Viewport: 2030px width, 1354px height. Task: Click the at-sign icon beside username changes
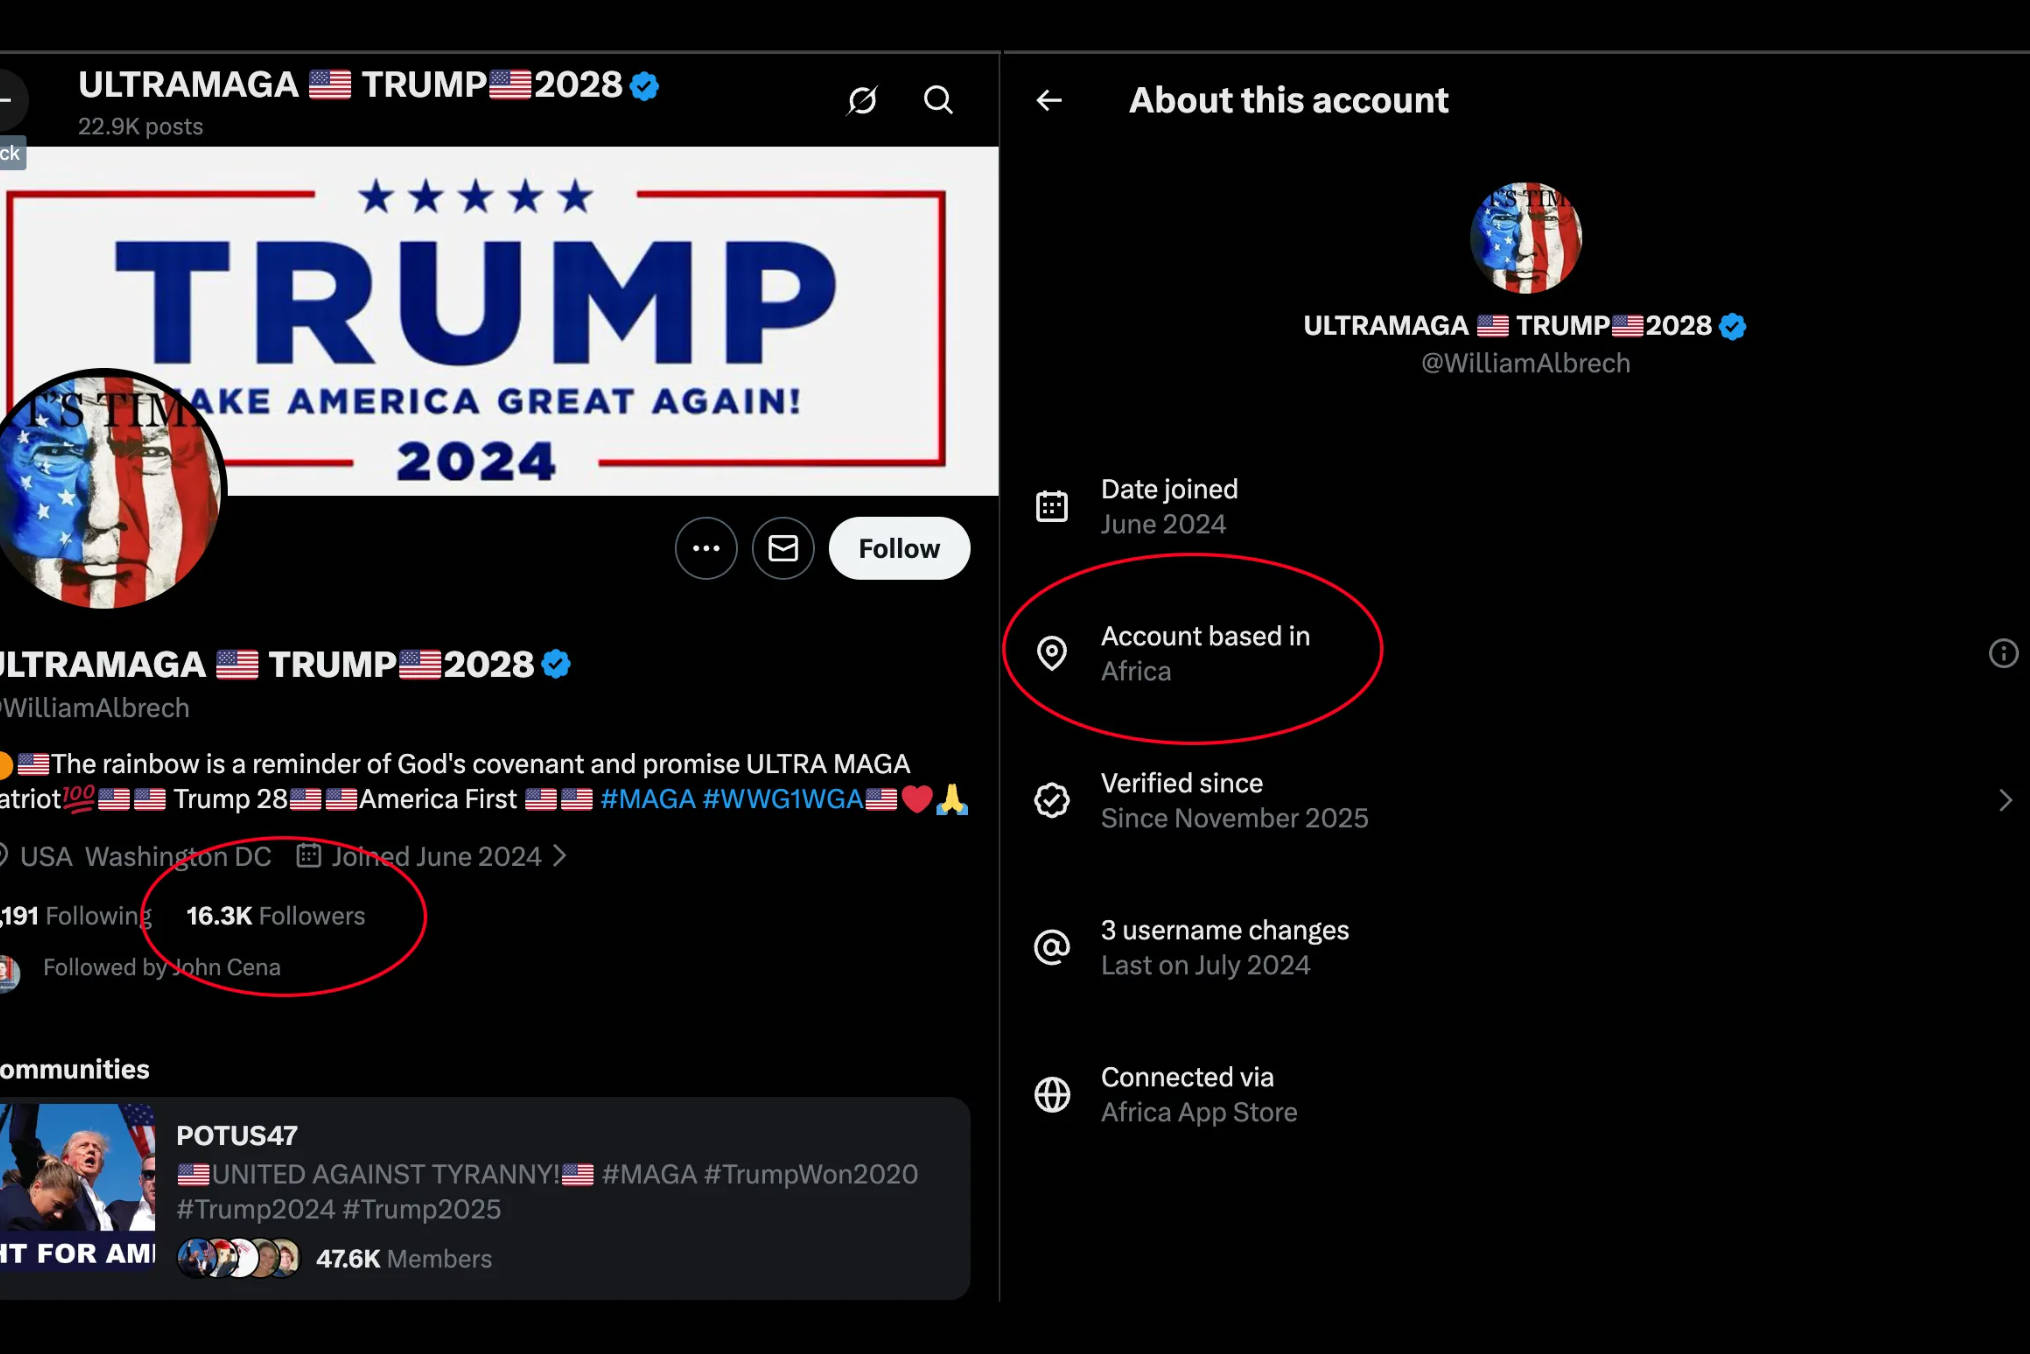click(x=1052, y=947)
